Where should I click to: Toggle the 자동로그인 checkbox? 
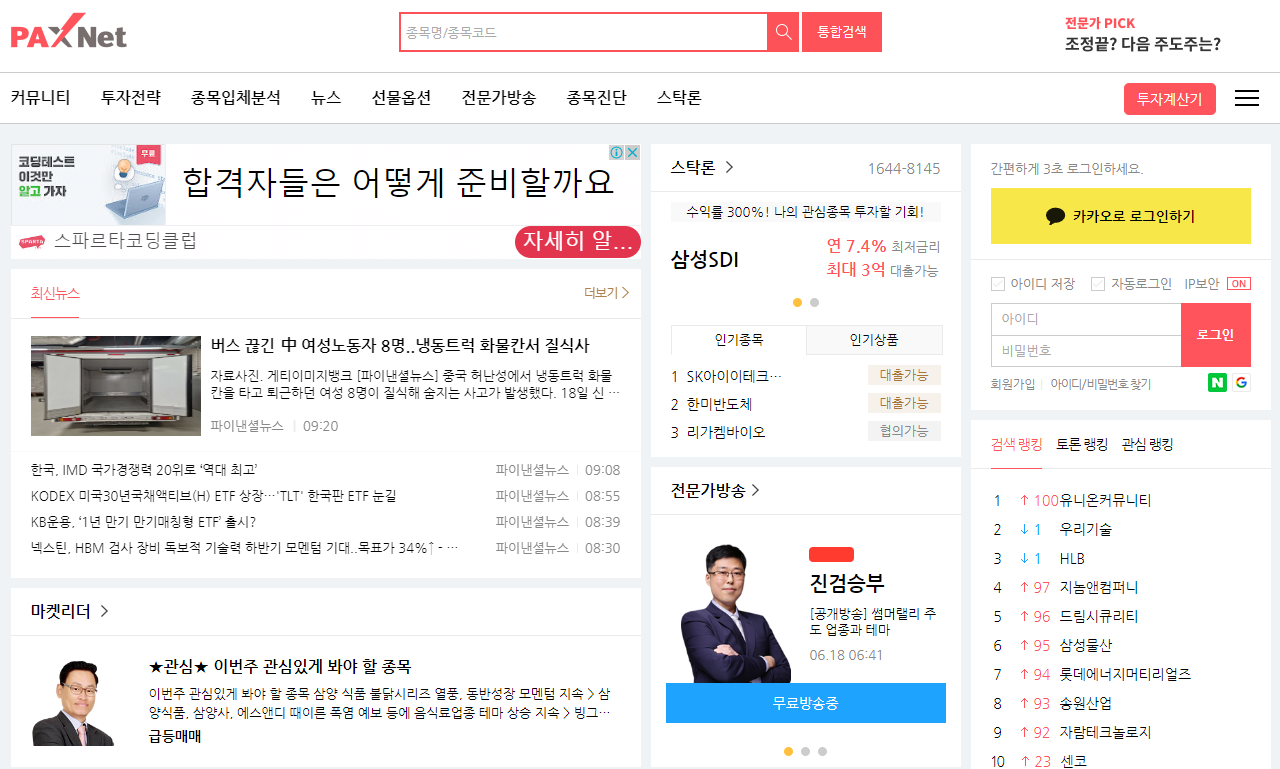[x=1098, y=284]
